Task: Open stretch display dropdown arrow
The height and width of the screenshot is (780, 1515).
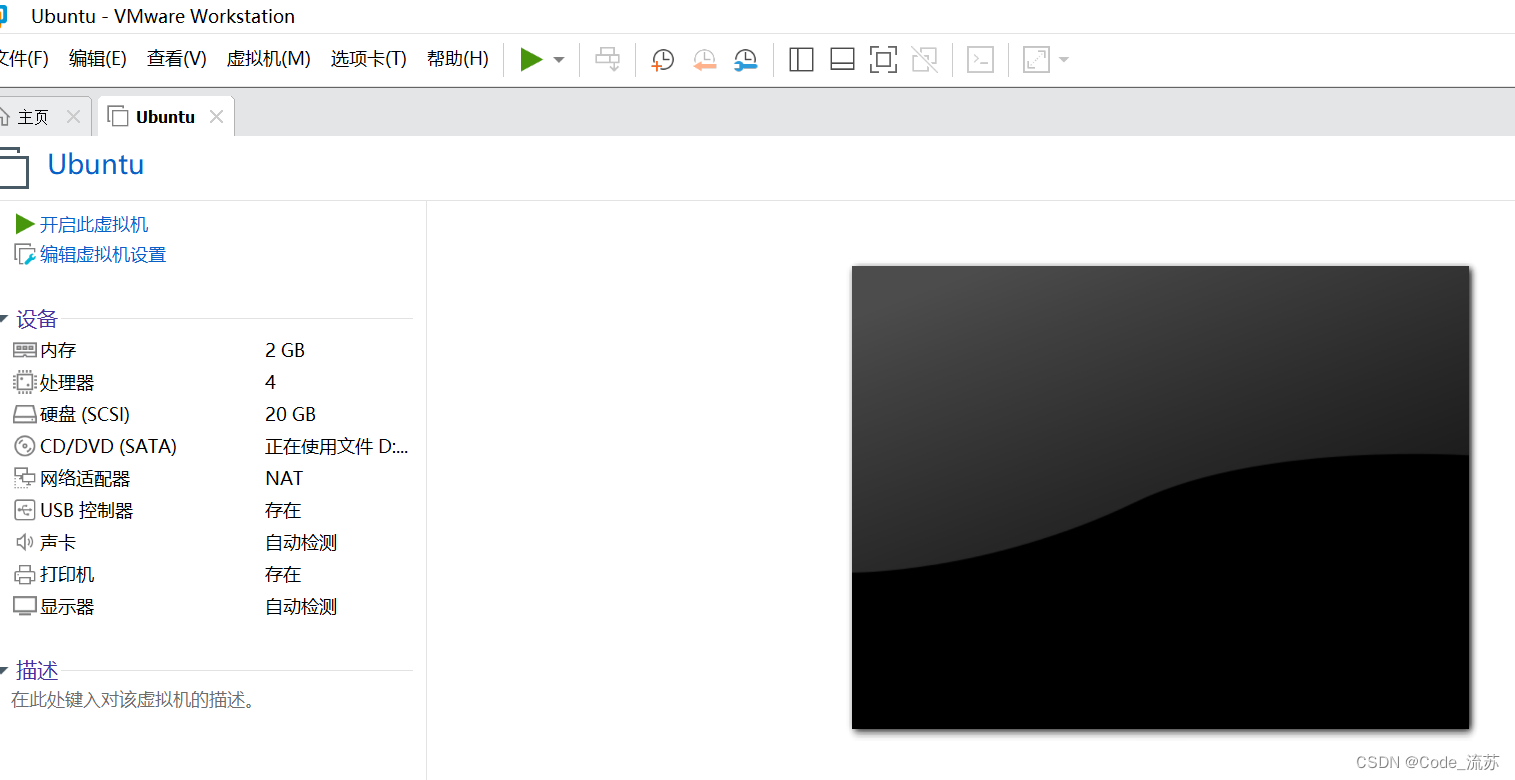Action: pyautogui.click(x=1064, y=60)
